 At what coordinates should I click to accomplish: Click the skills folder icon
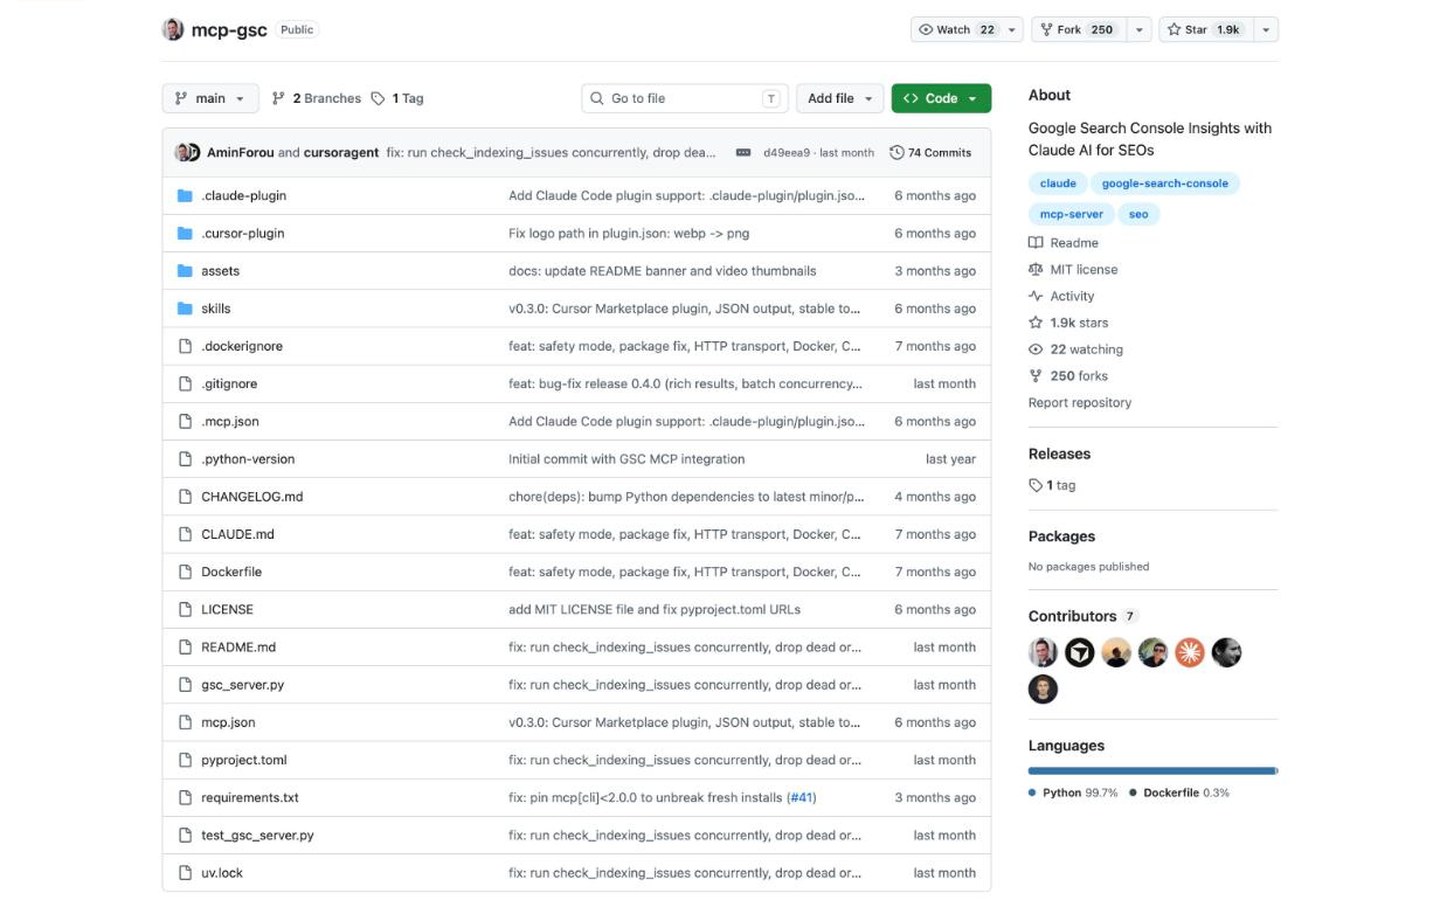[x=184, y=309]
